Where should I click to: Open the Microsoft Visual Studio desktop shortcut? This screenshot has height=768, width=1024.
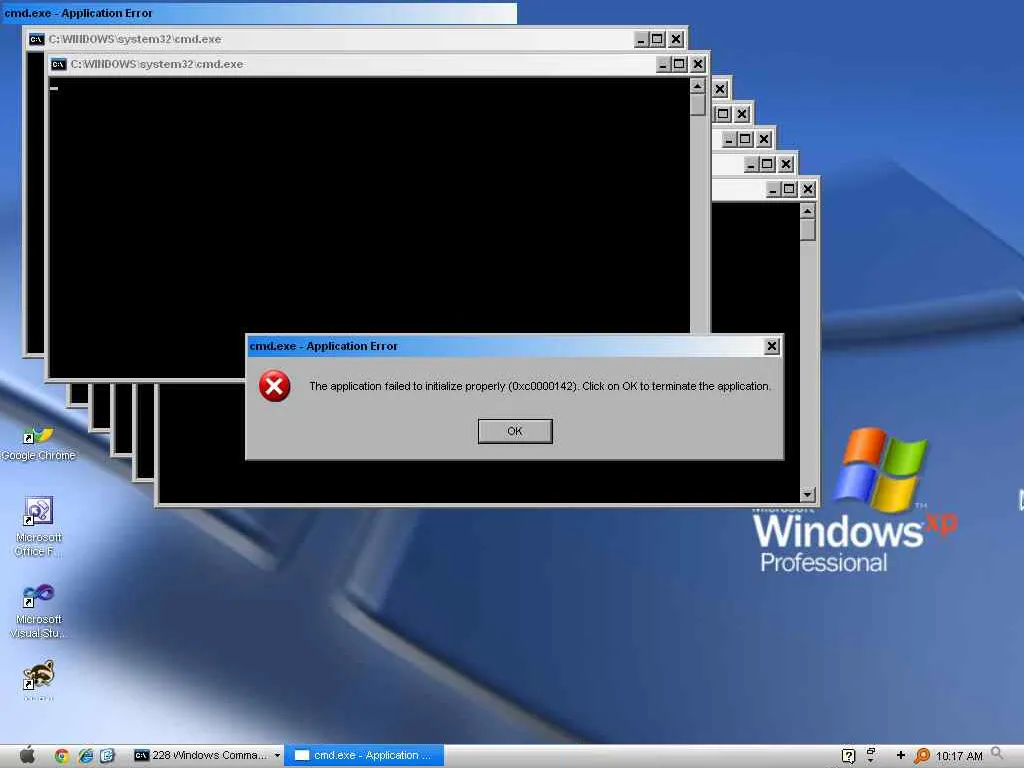(x=39, y=611)
